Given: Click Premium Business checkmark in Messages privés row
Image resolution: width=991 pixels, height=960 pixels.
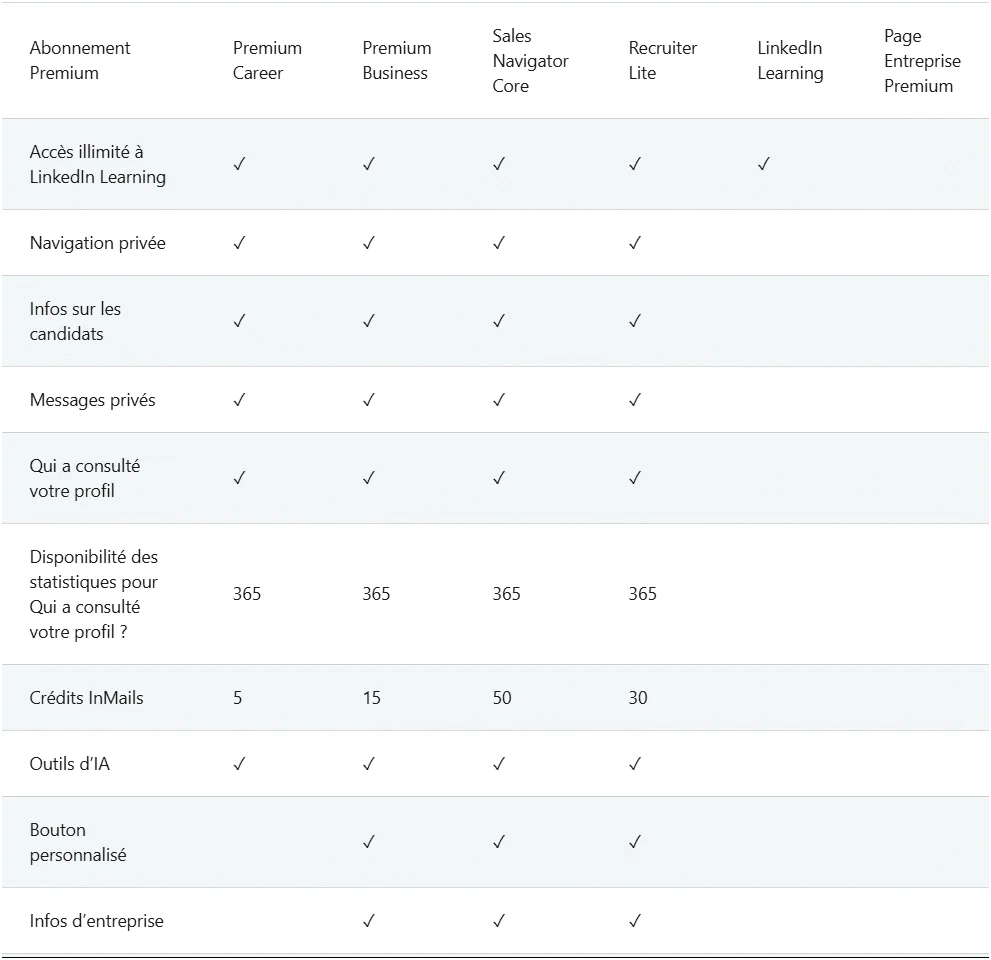Looking at the screenshot, I should [368, 400].
